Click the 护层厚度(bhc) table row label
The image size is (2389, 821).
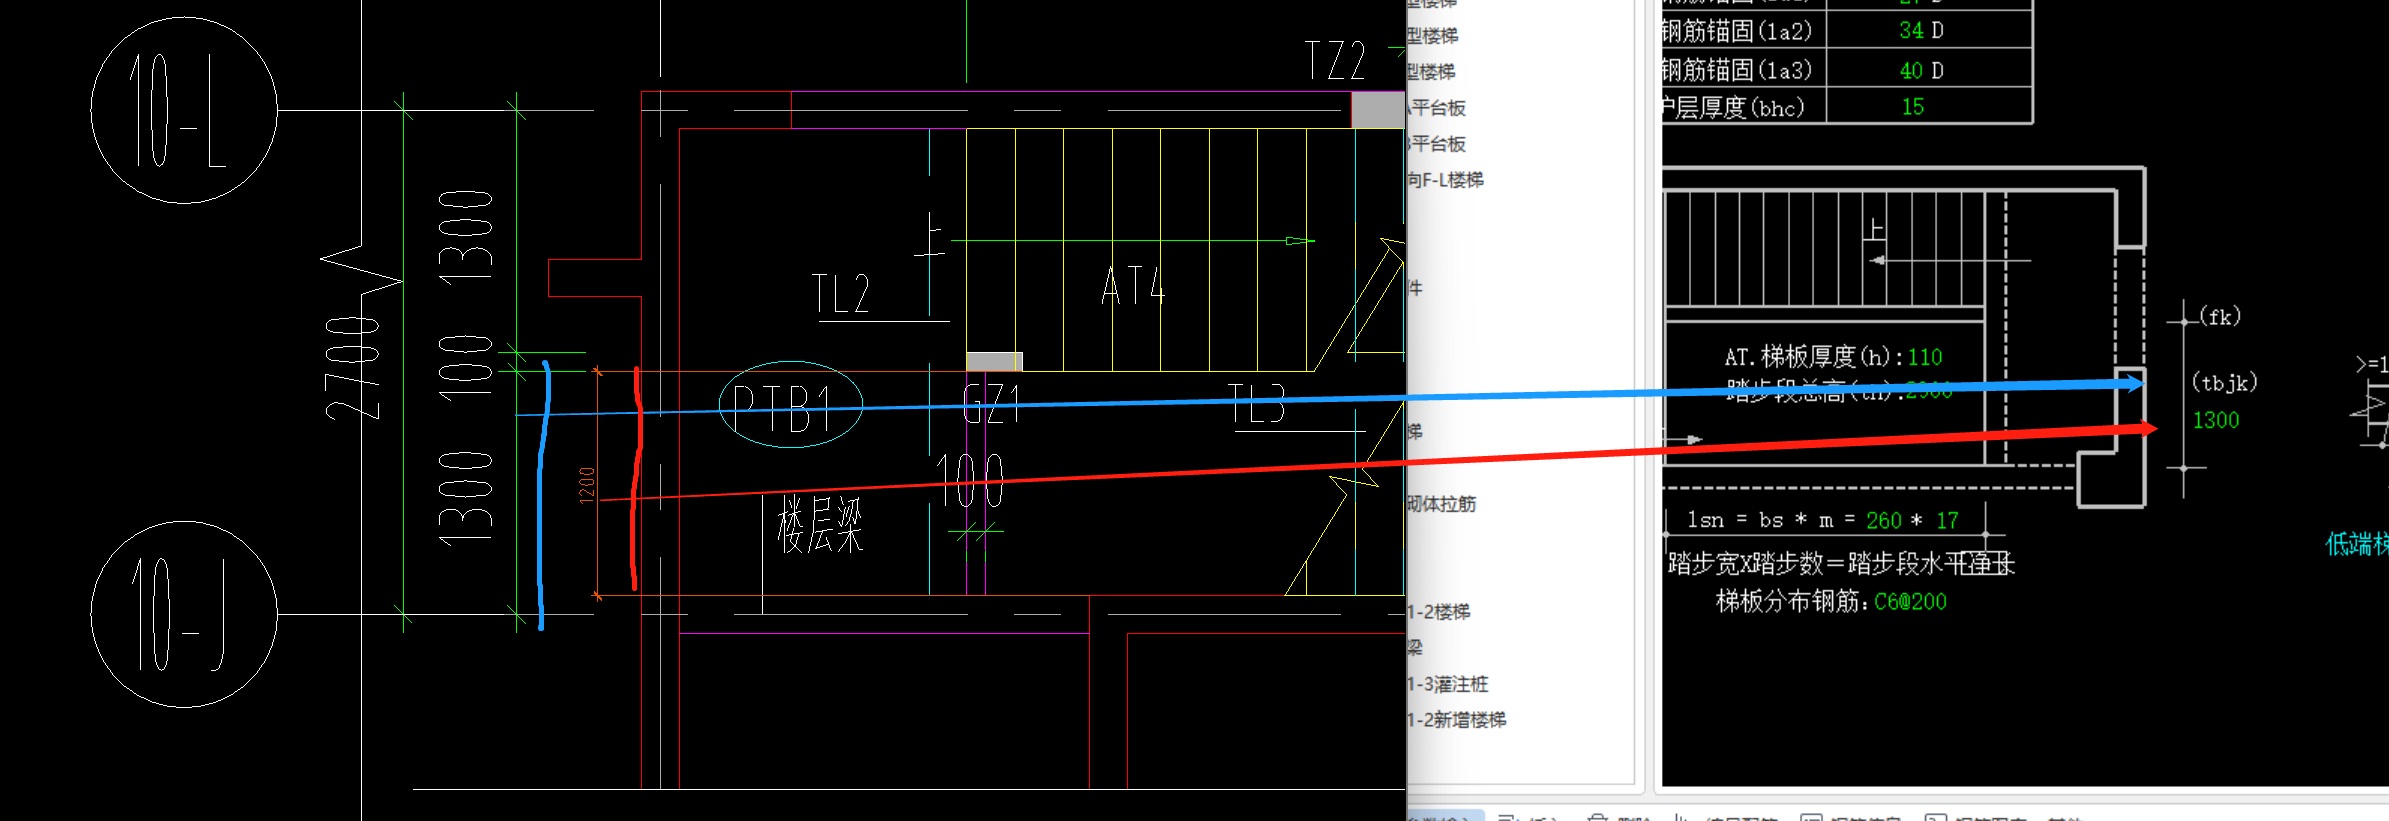pos(1733,107)
